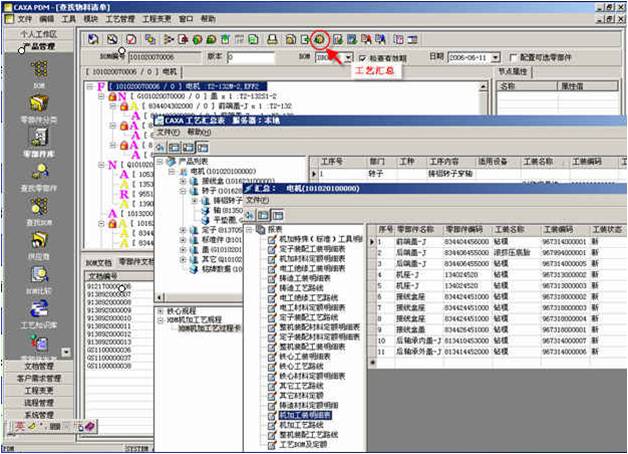Click the hierarchy tree icon in main toolbar
Image resolution: width=628 pixels, height=454 pixels.
coord(169,39)
